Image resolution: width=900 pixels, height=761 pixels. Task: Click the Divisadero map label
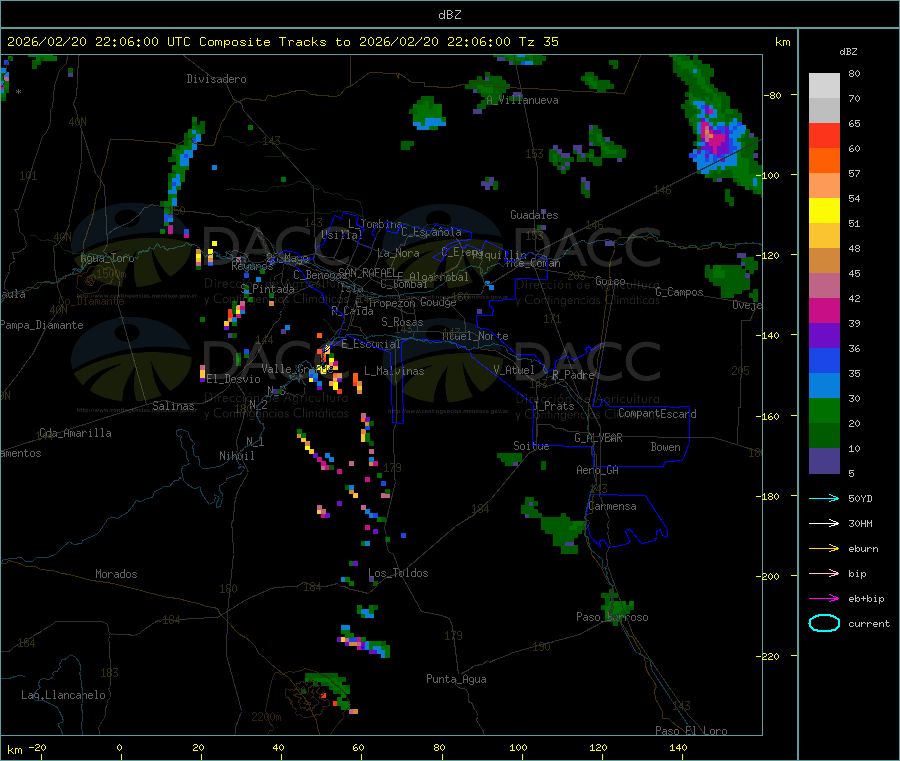pyautogui.click(x=216, y=79)
